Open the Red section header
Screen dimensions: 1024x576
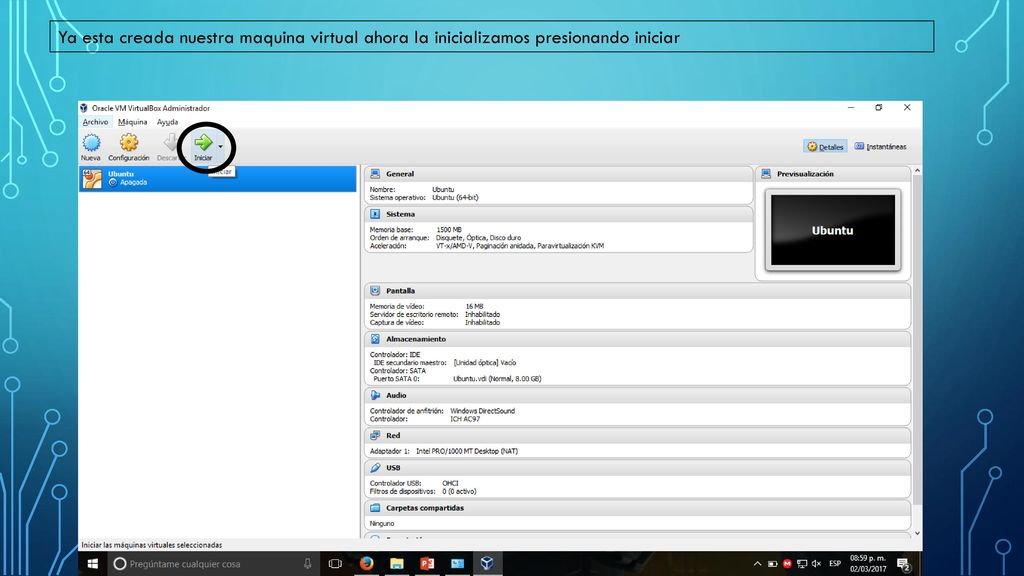point(637,435)
